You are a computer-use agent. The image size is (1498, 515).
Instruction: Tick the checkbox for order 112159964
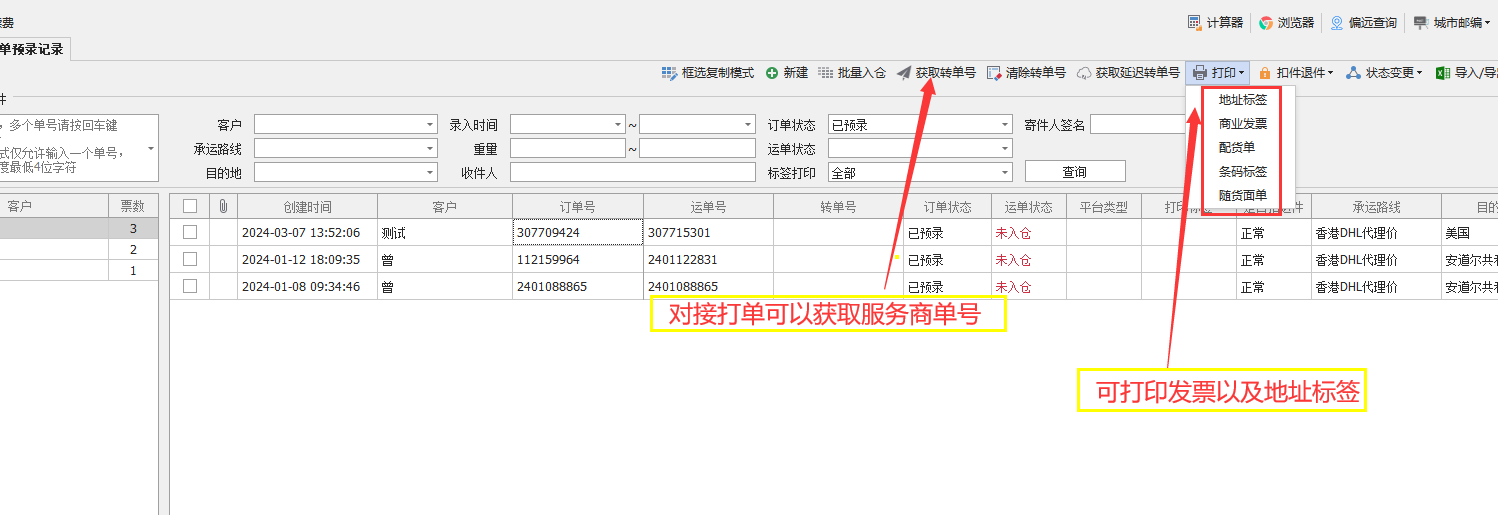(190, 259)
